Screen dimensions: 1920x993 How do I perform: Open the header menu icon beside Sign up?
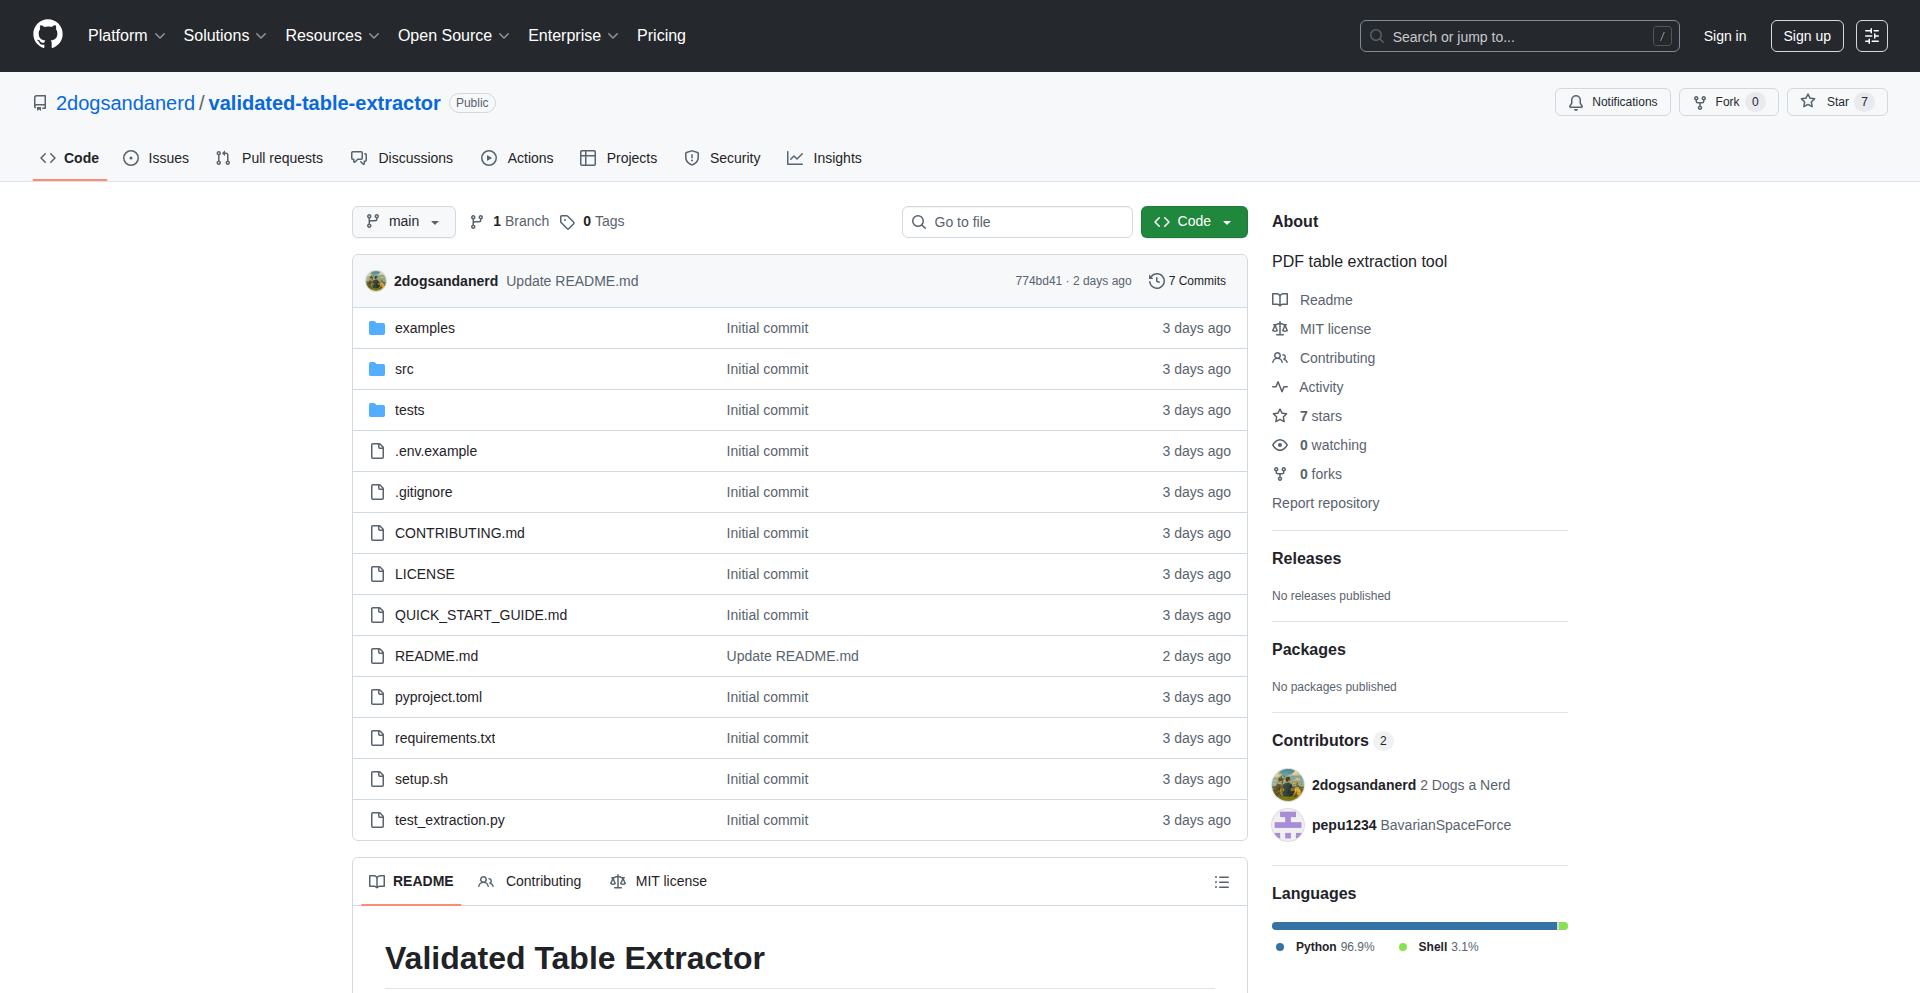point(1871,36)
